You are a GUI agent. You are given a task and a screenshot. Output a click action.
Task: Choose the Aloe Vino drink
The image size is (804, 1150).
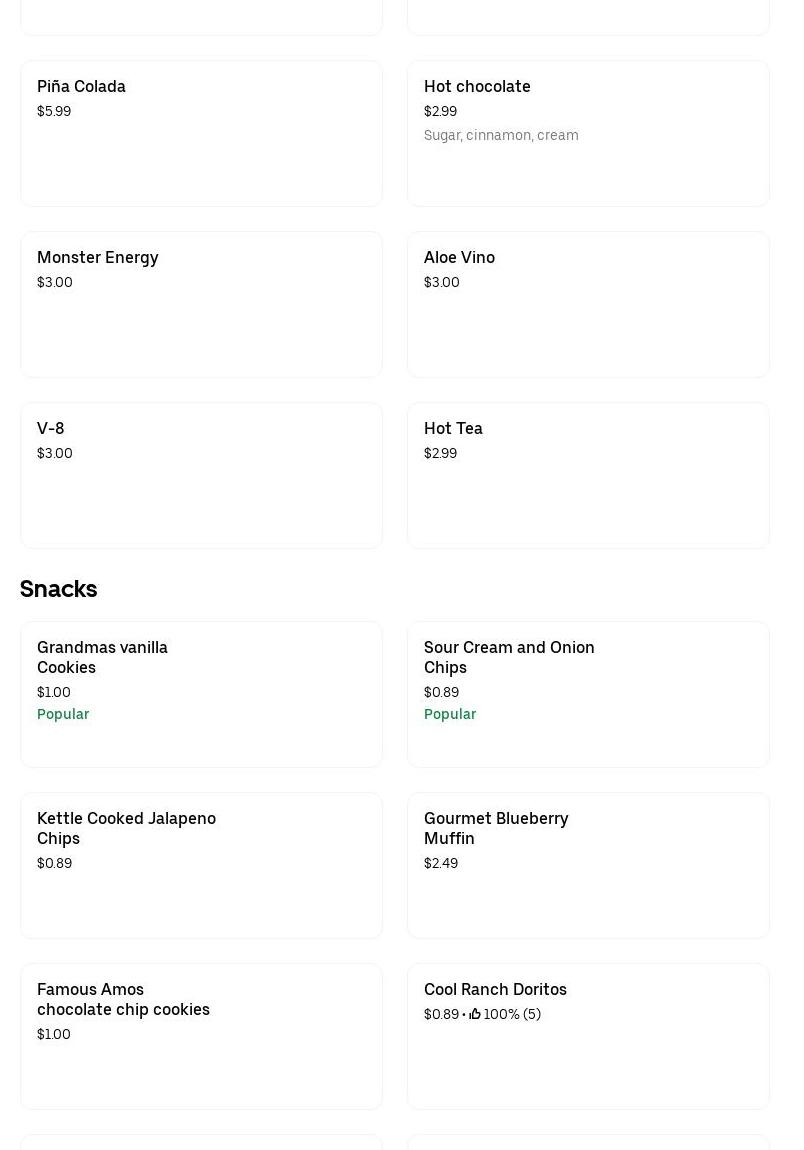pos(588,304)
